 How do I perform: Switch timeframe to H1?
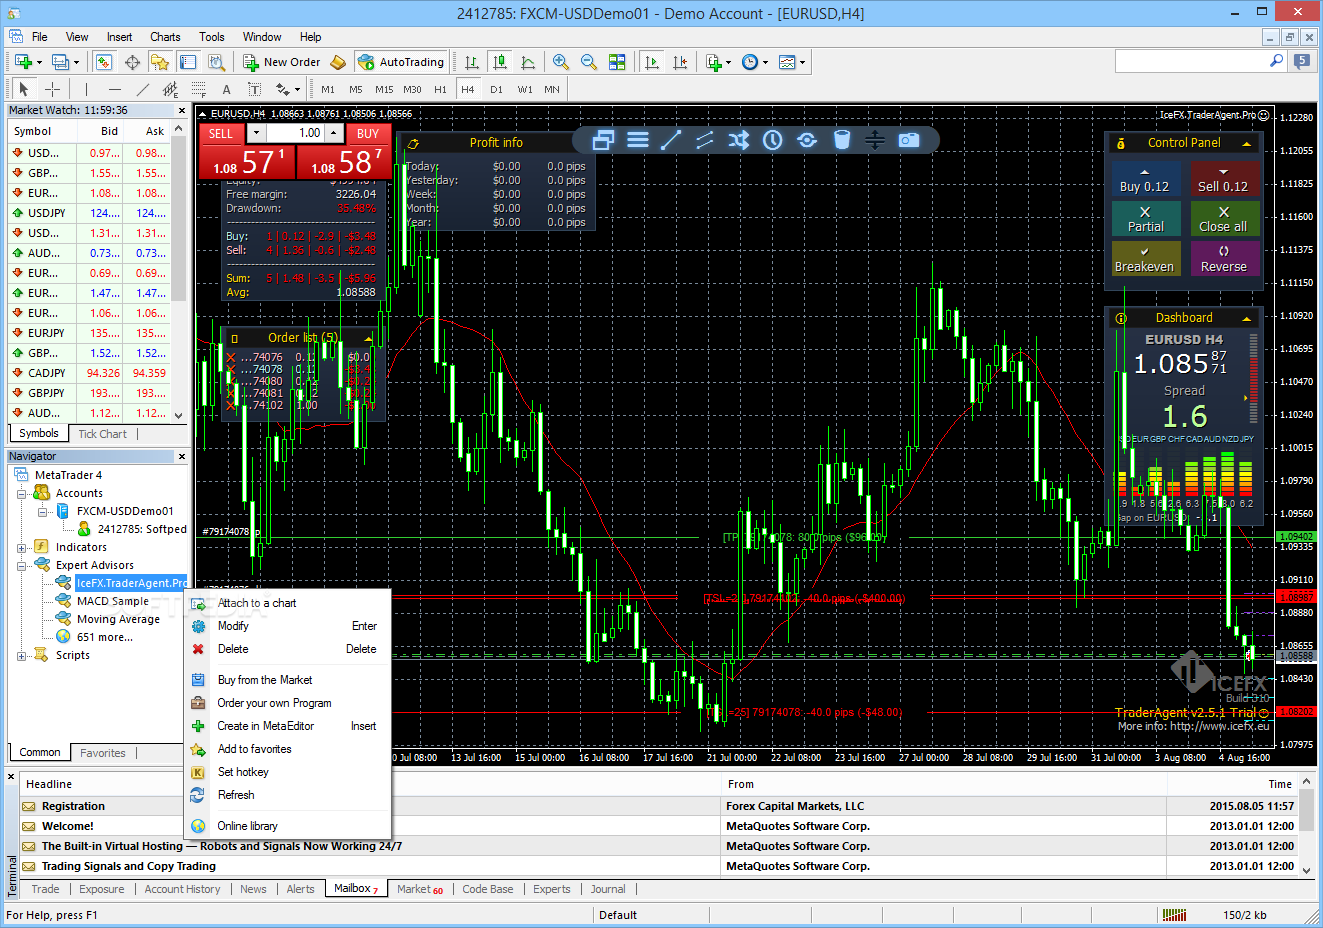point(440,89)
